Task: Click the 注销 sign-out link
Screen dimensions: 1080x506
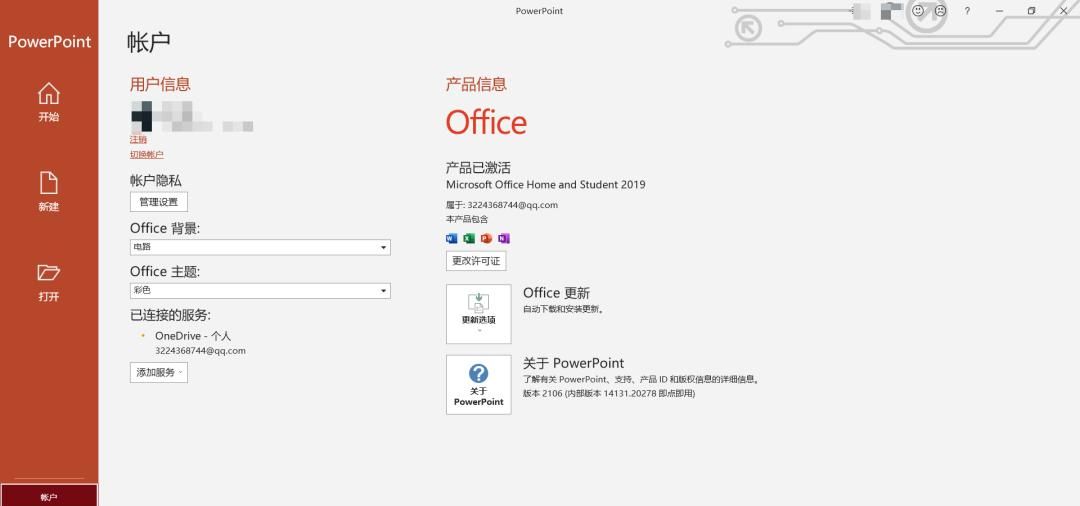Action: click(138, 140)
